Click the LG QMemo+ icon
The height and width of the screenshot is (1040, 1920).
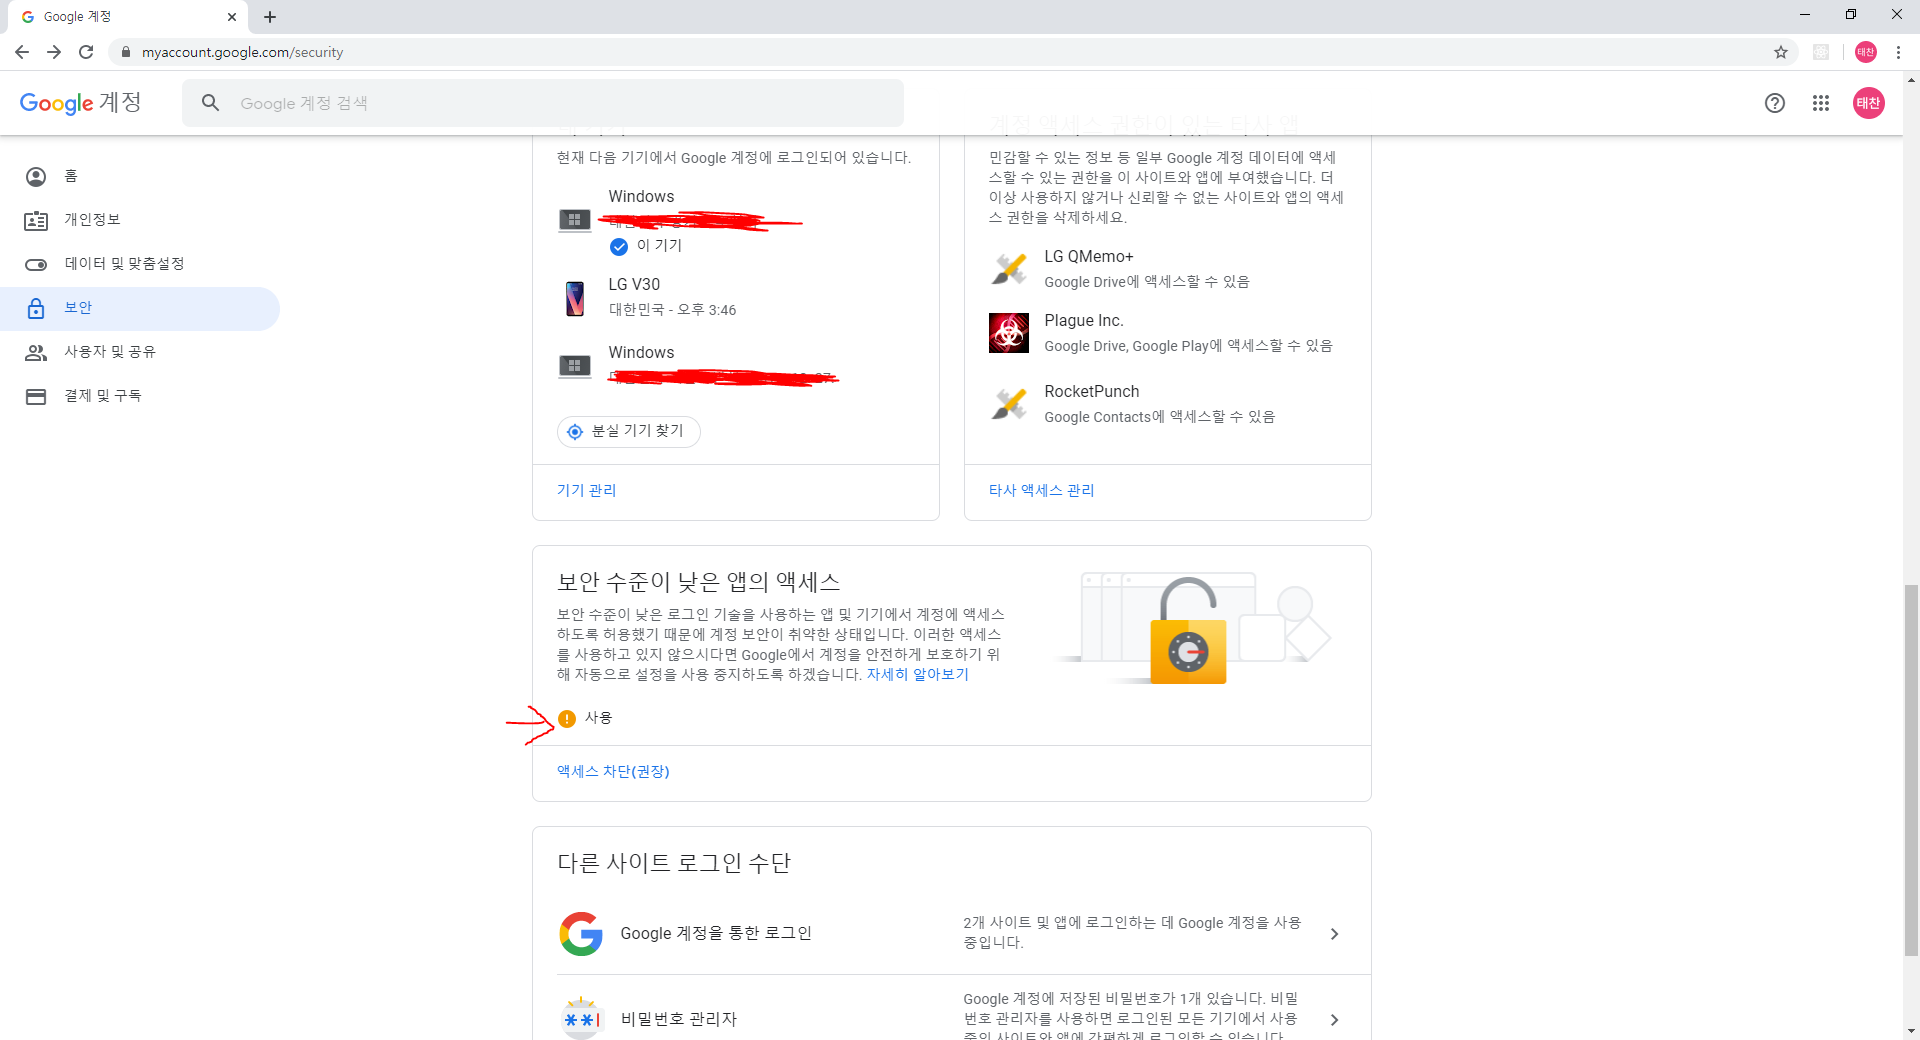coord(1008,268)
